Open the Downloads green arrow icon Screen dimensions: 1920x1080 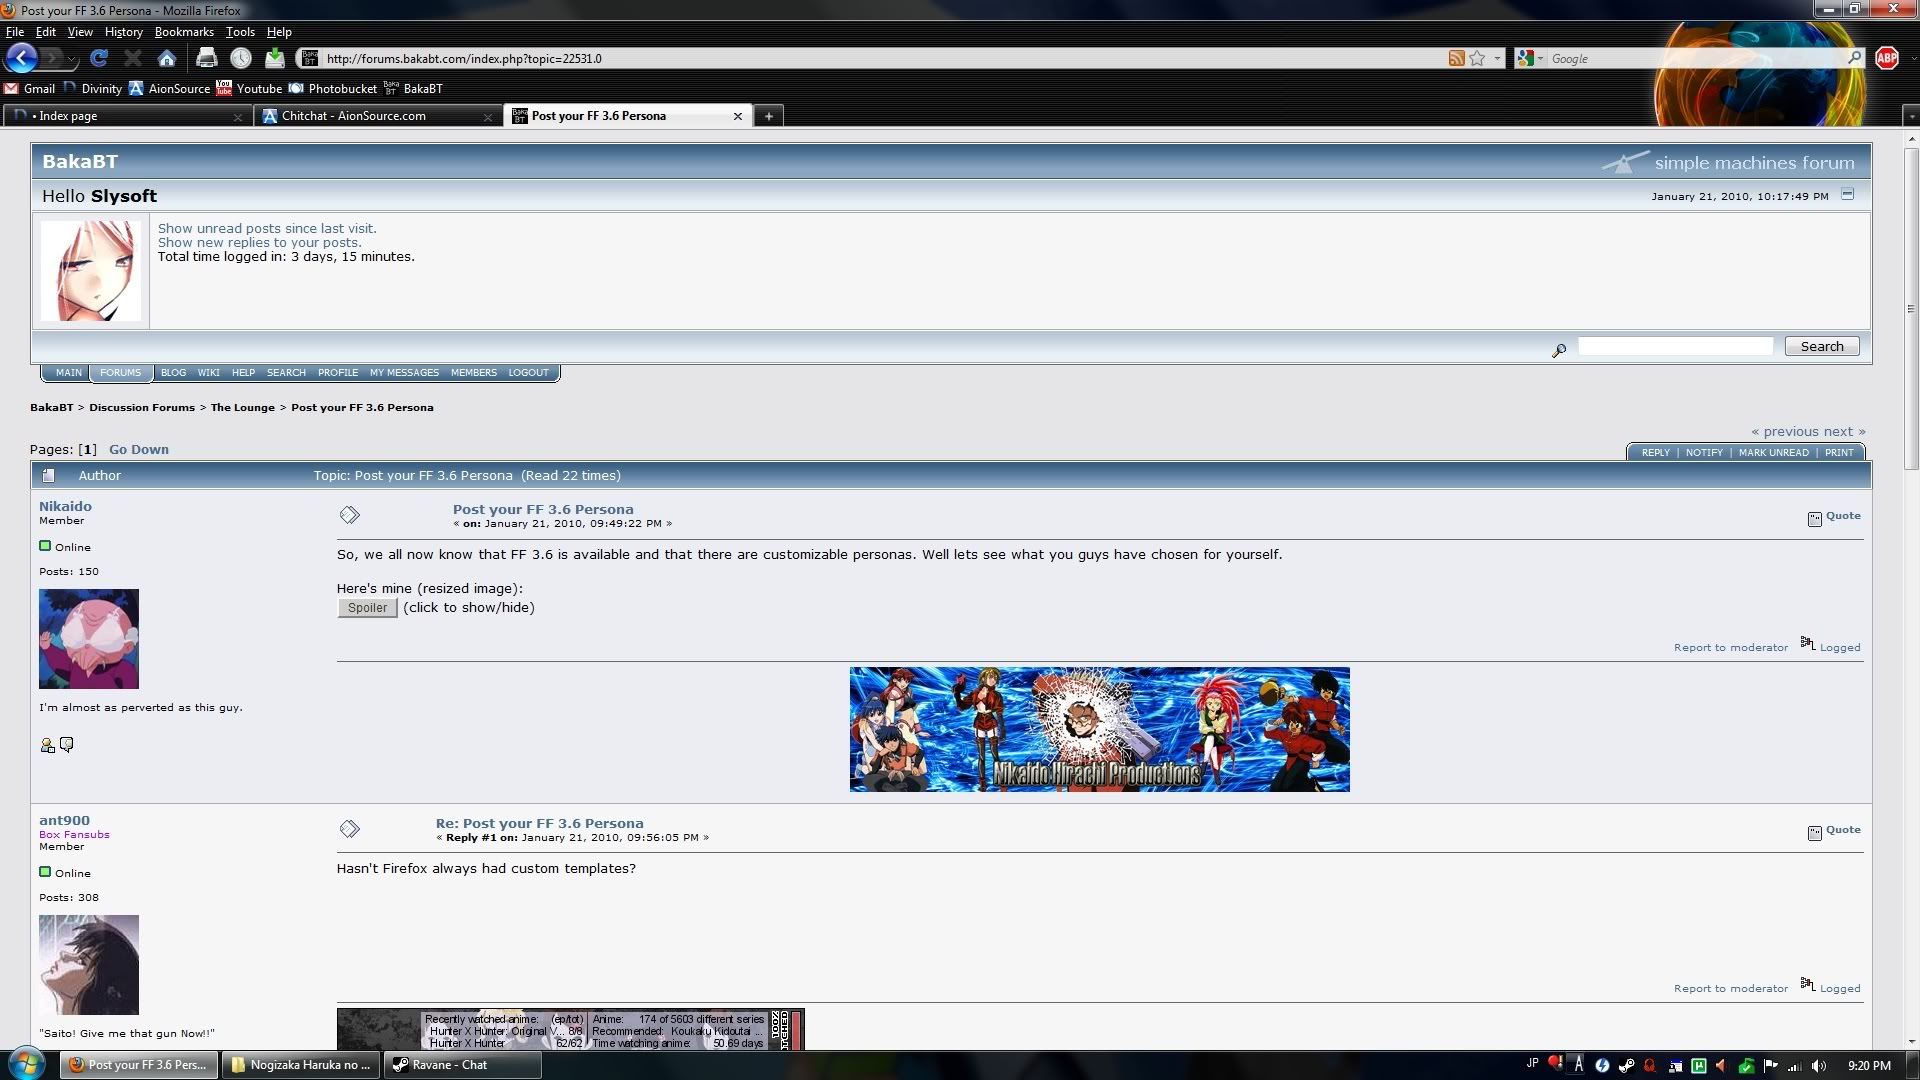[x=275, y=58]
